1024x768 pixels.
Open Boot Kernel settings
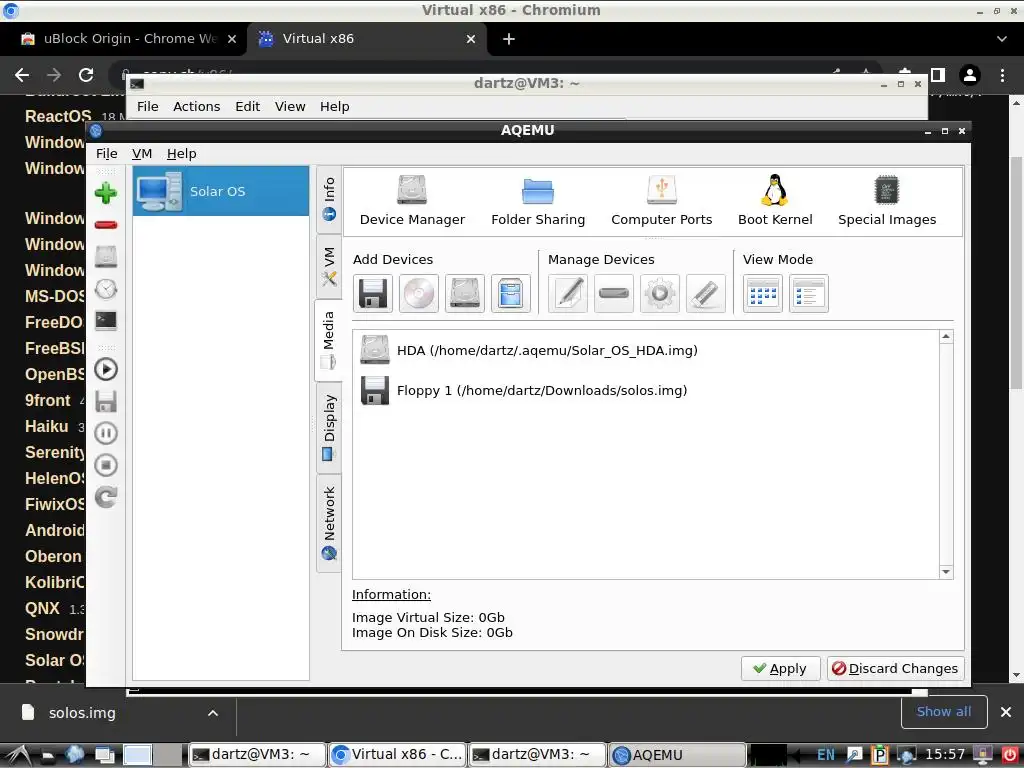point(775,200)
